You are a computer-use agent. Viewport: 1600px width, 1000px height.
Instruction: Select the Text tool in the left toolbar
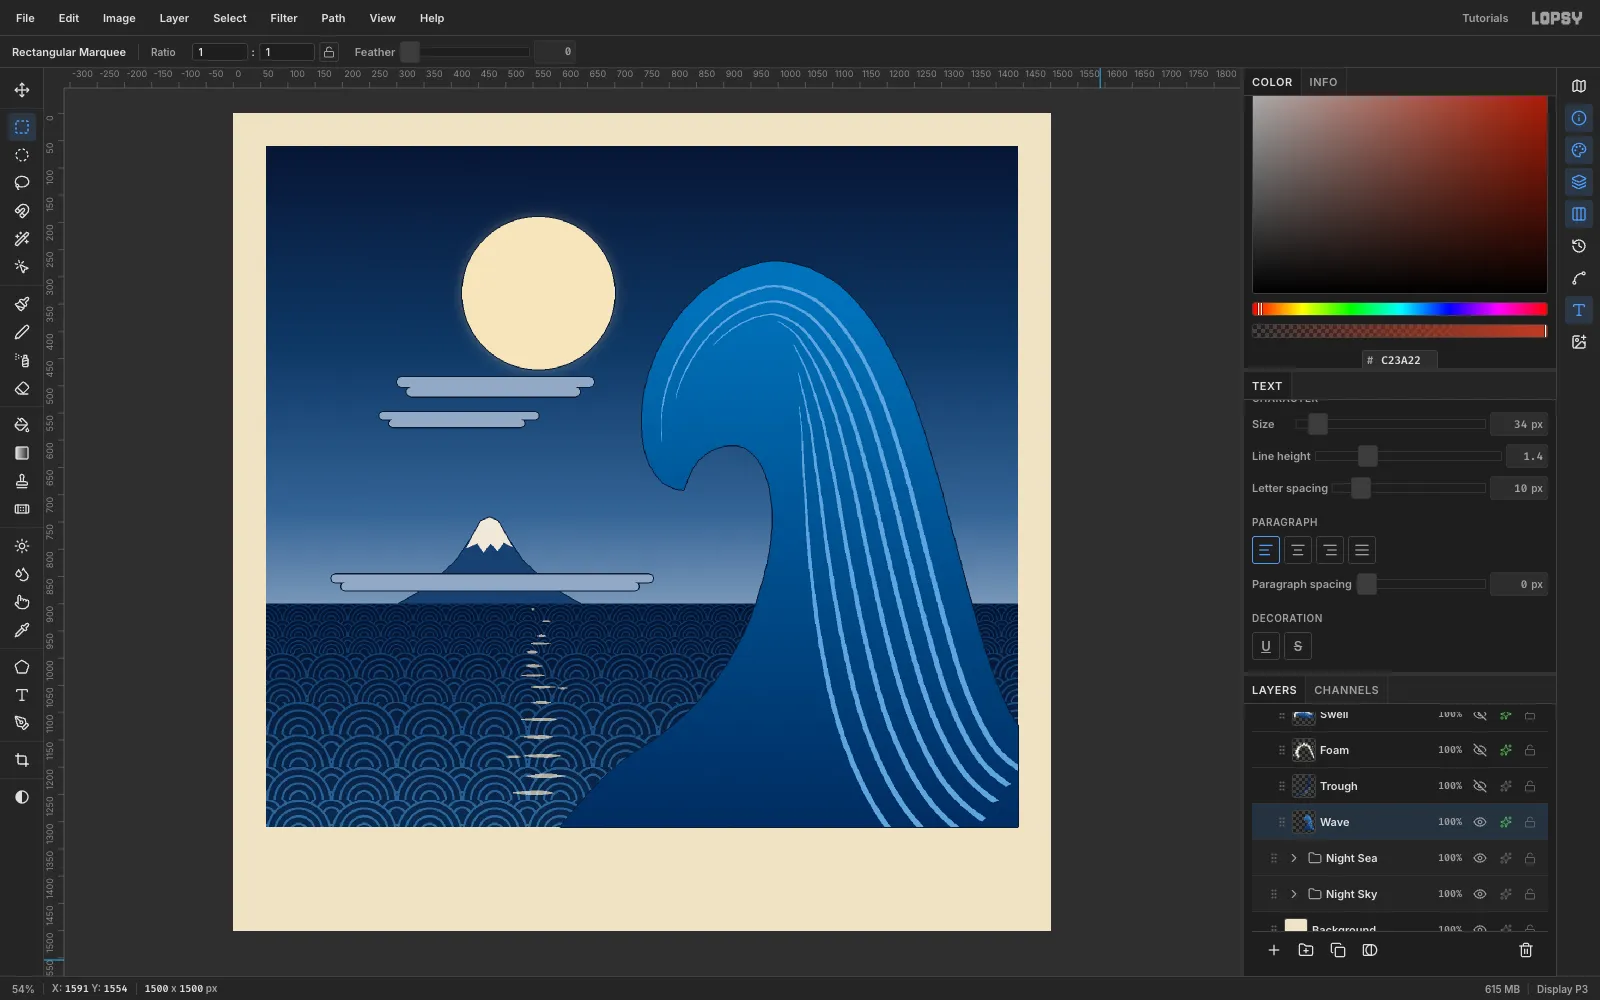tap(22, 695)
